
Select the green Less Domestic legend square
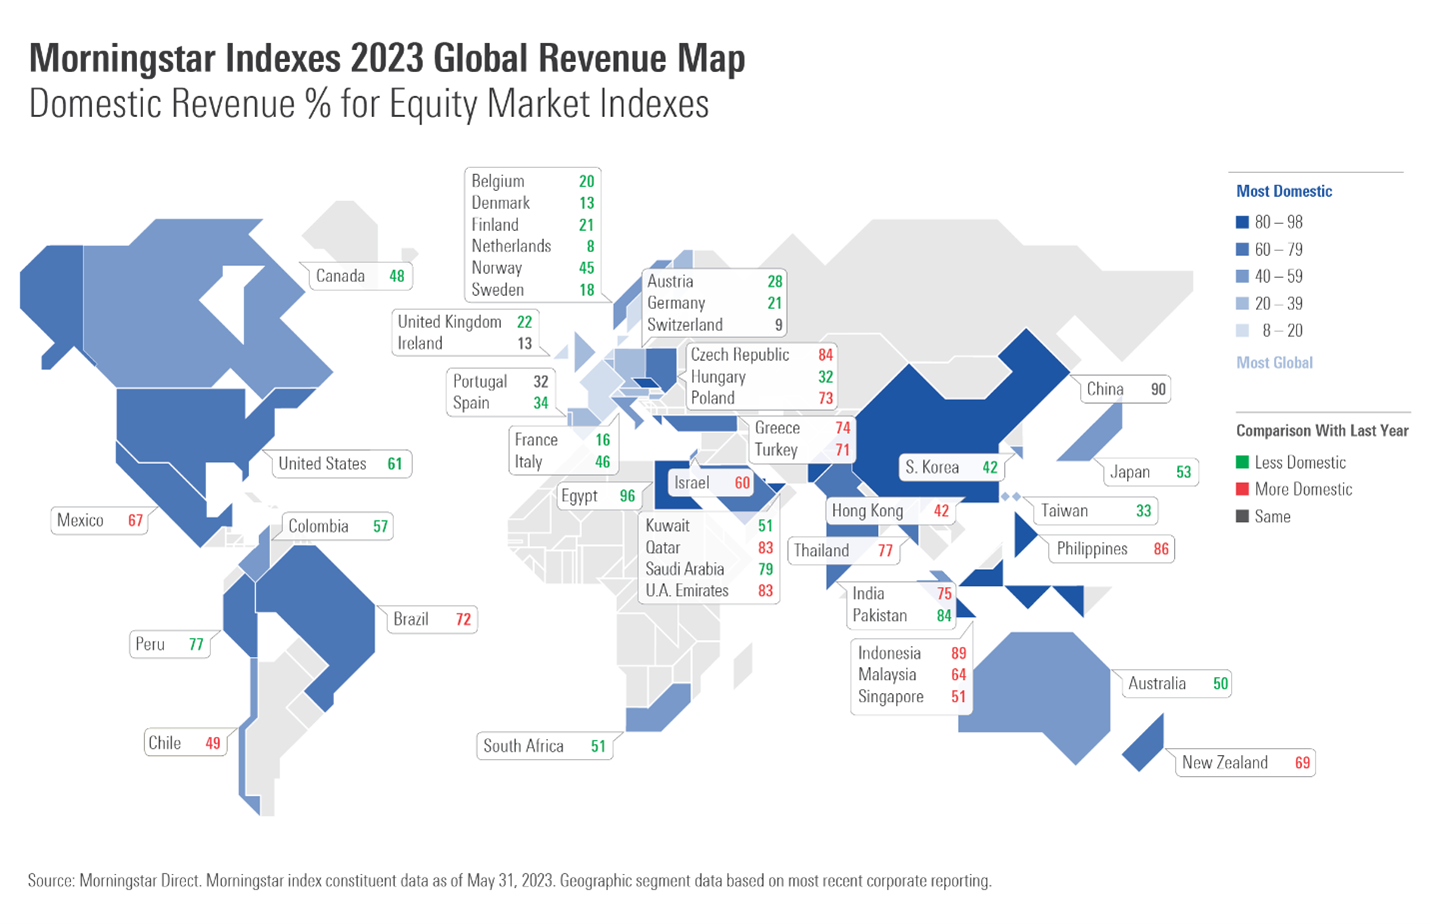(1242, 462)
